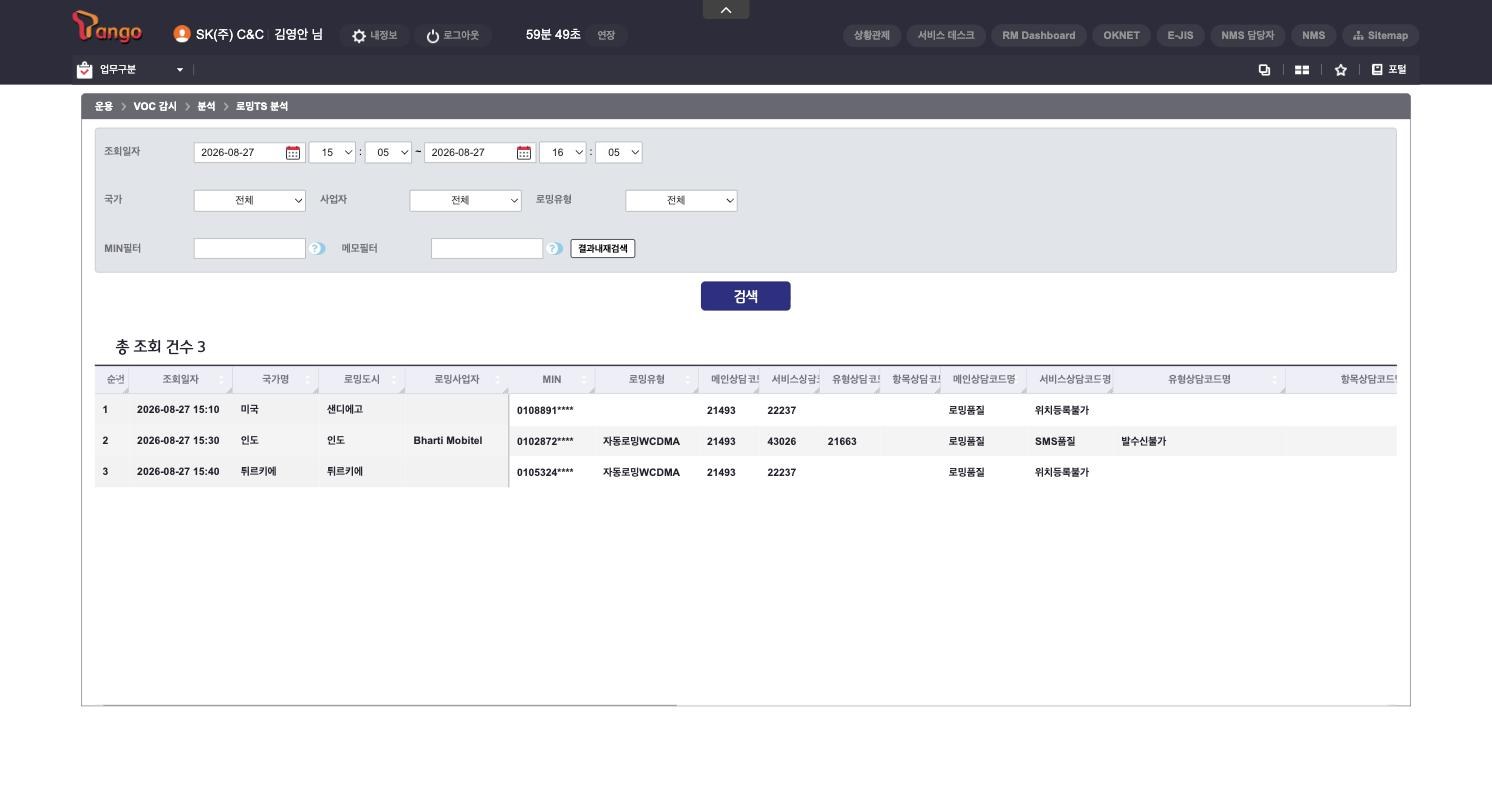Click the Tango logo
1492x812 pixels.
pyautogui.click(x=107, y=28)
